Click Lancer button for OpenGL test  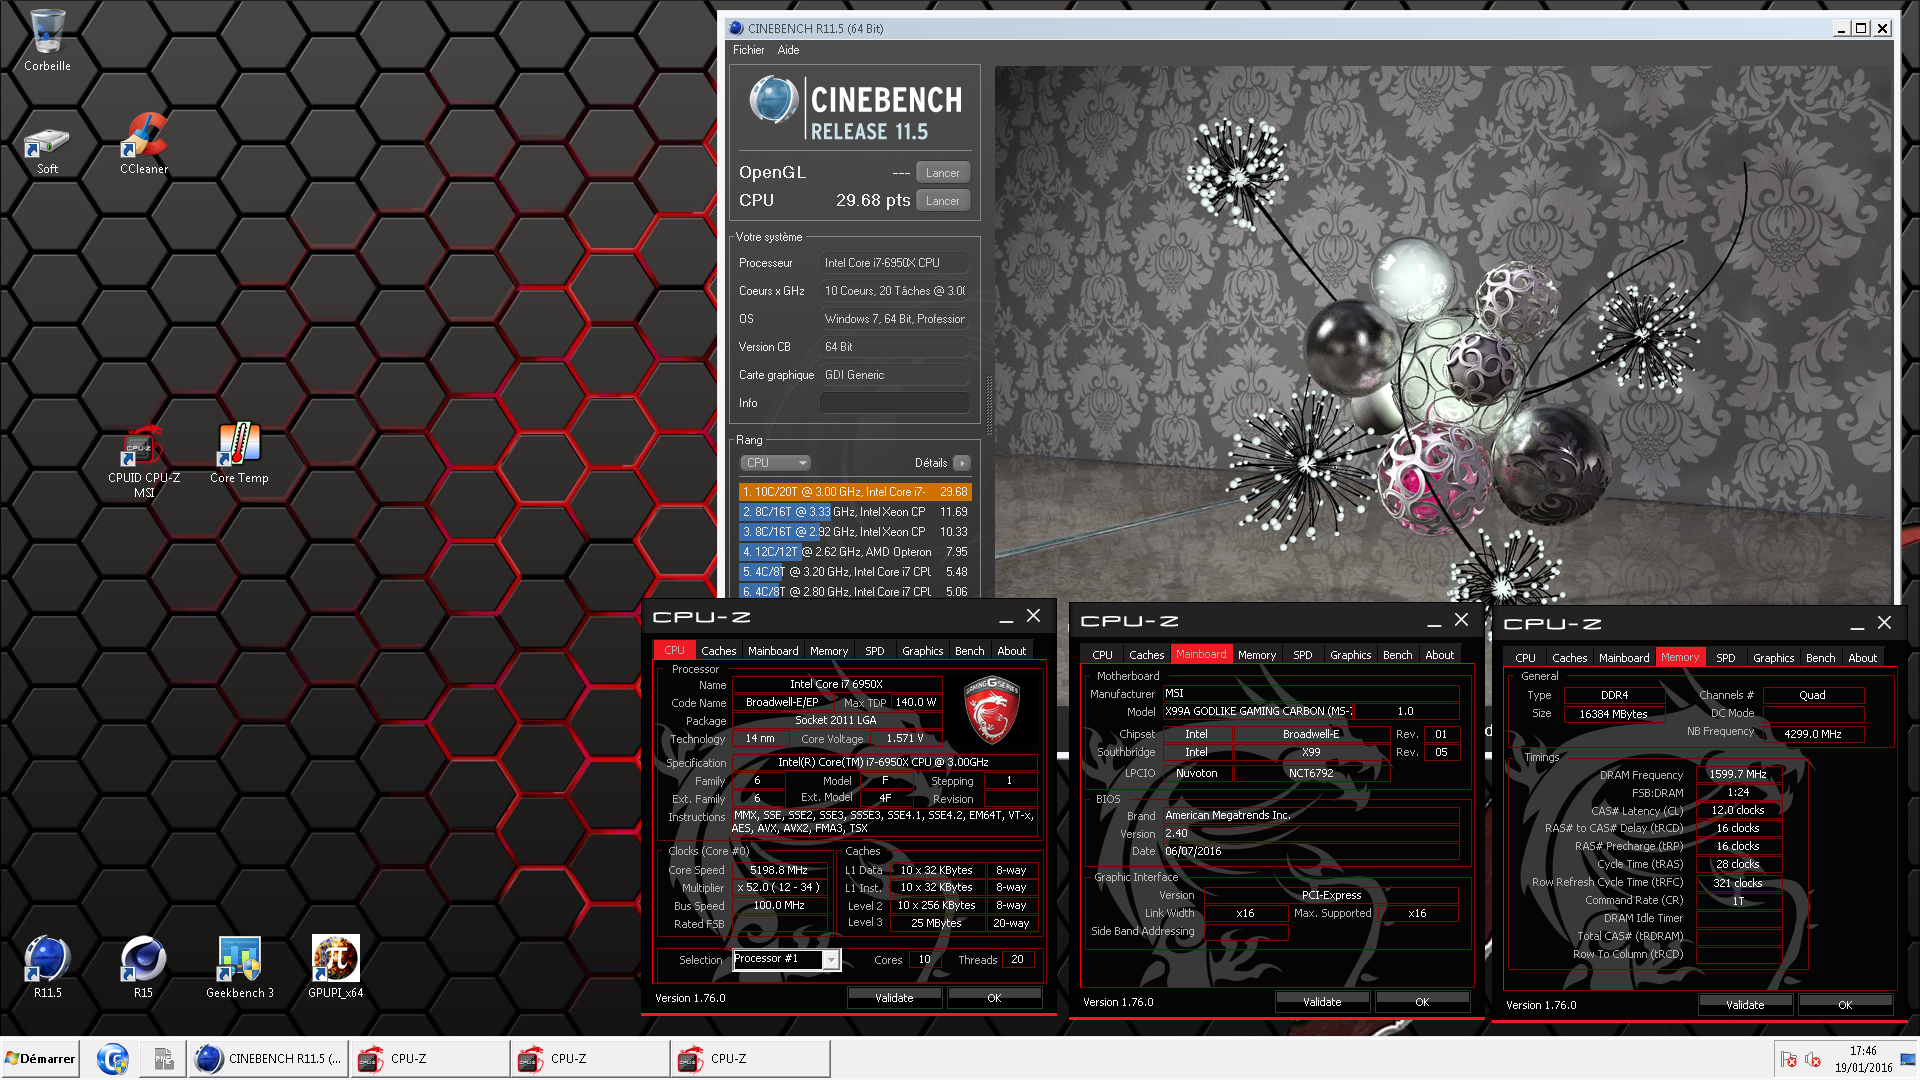click(x=942, y=173)
